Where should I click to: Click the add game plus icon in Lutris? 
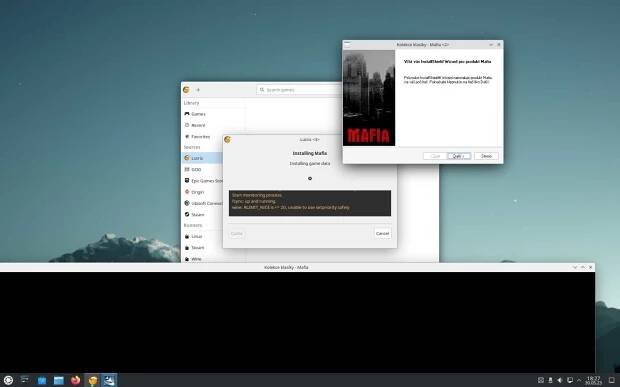198,90
